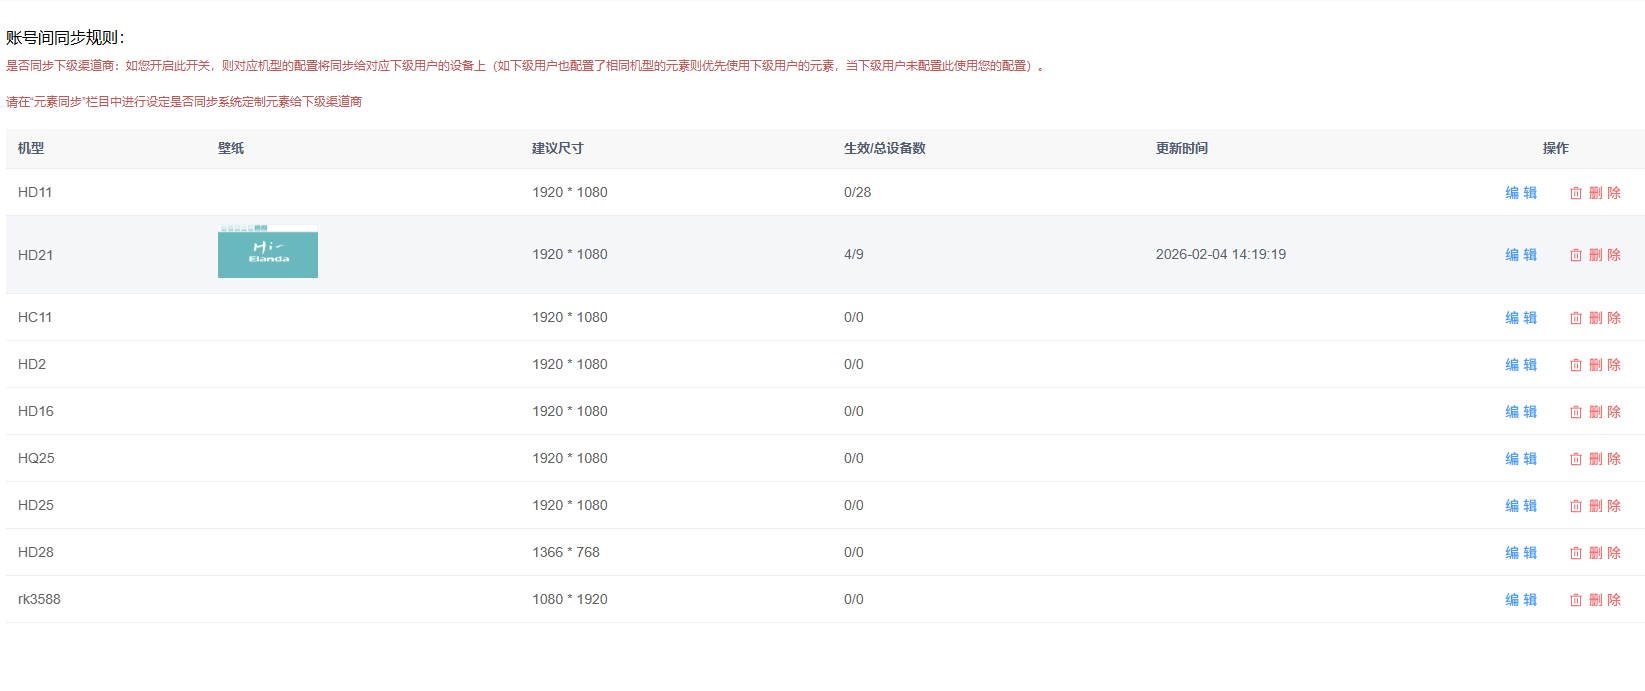Select the HQ25 model name cell
Viewport: 1645px width, 691px height.
(x=36, y=458)
